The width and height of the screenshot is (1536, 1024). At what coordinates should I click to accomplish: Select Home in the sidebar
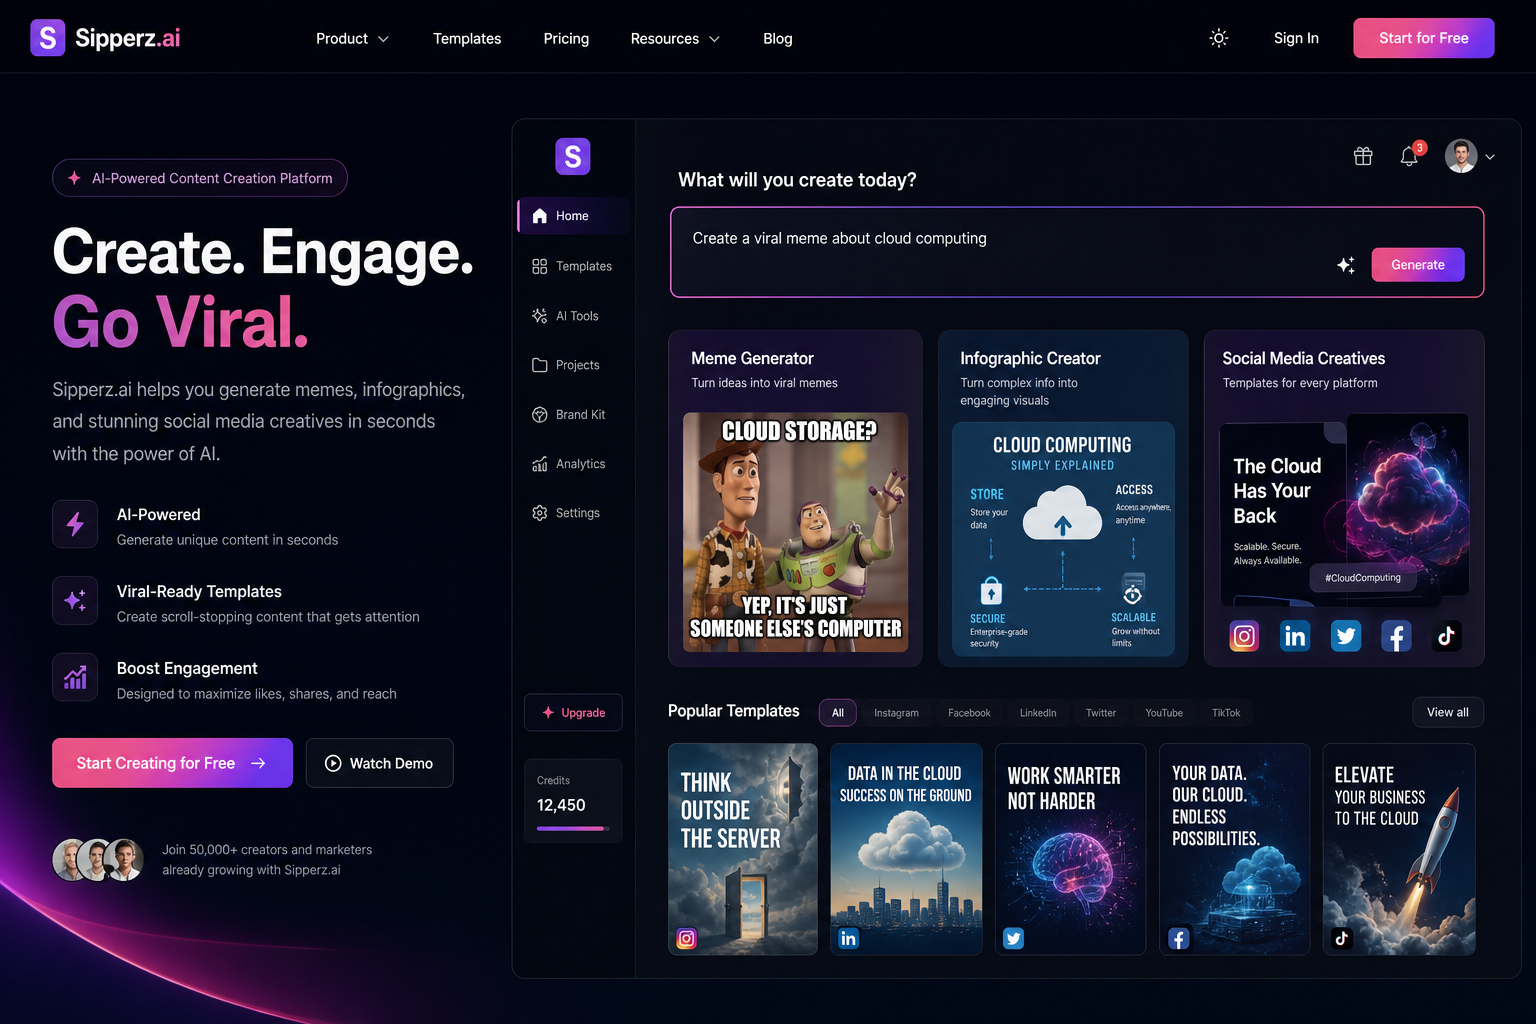point(573,216)
